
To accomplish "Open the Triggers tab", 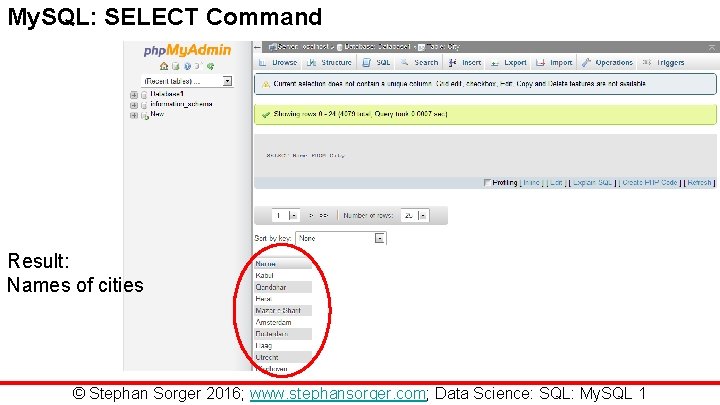I will coord(664,62).
